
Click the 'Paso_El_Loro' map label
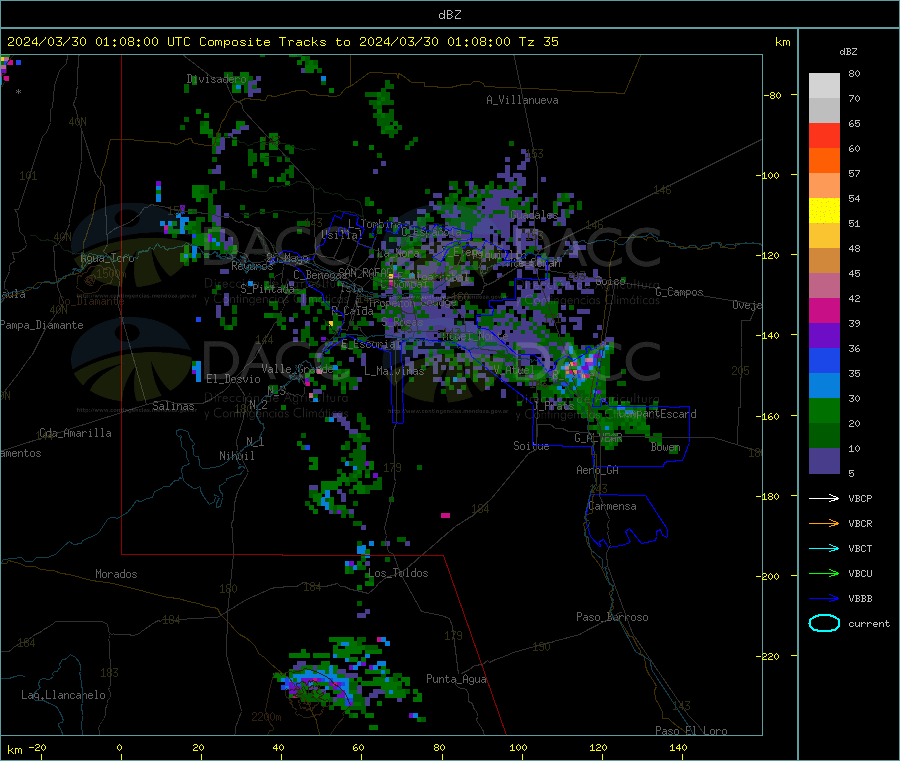click(x=691, y=731)
